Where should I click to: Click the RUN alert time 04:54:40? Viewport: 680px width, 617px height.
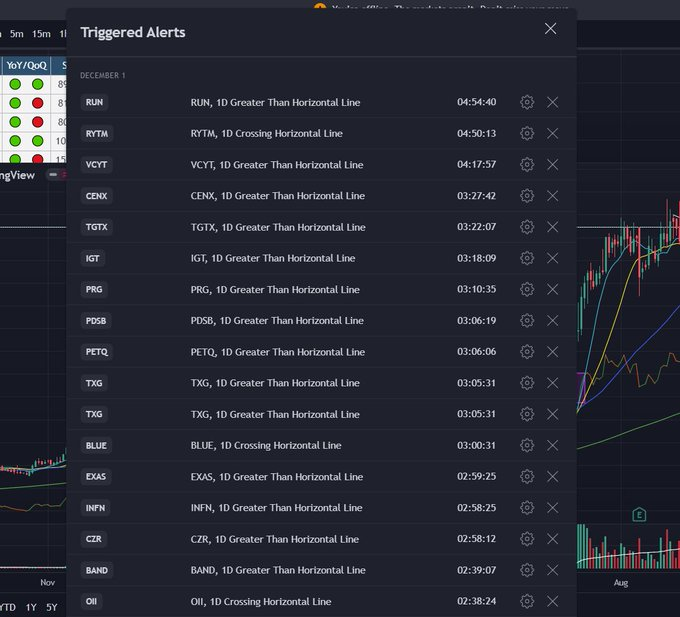coord(476,102)
